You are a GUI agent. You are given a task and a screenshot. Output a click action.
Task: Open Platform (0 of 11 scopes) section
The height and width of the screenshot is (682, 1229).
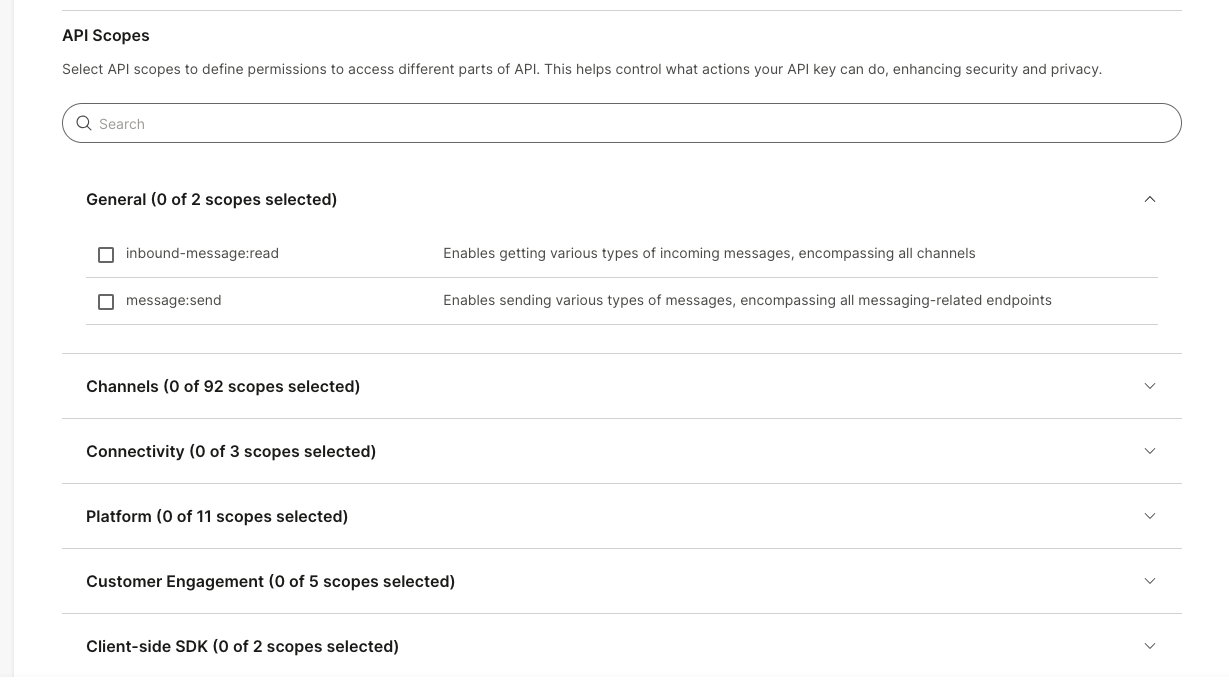click(217, 517)
